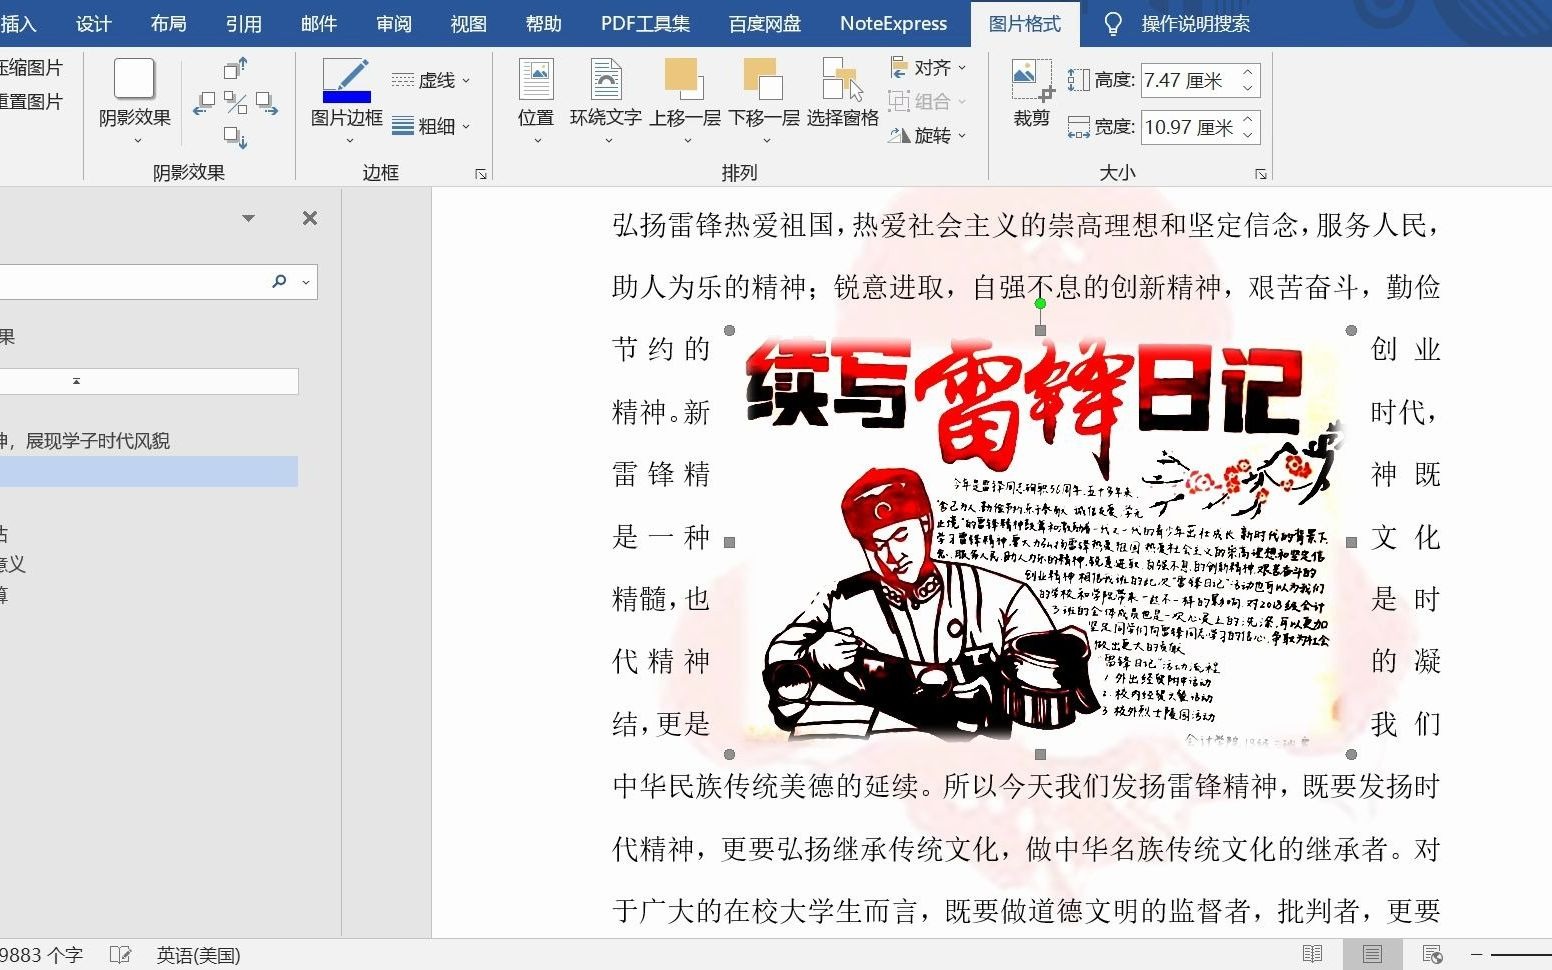This screenshot has height=970, width=1552.
Task: Close the navigation pane
Action: click(x=310, y=218)
